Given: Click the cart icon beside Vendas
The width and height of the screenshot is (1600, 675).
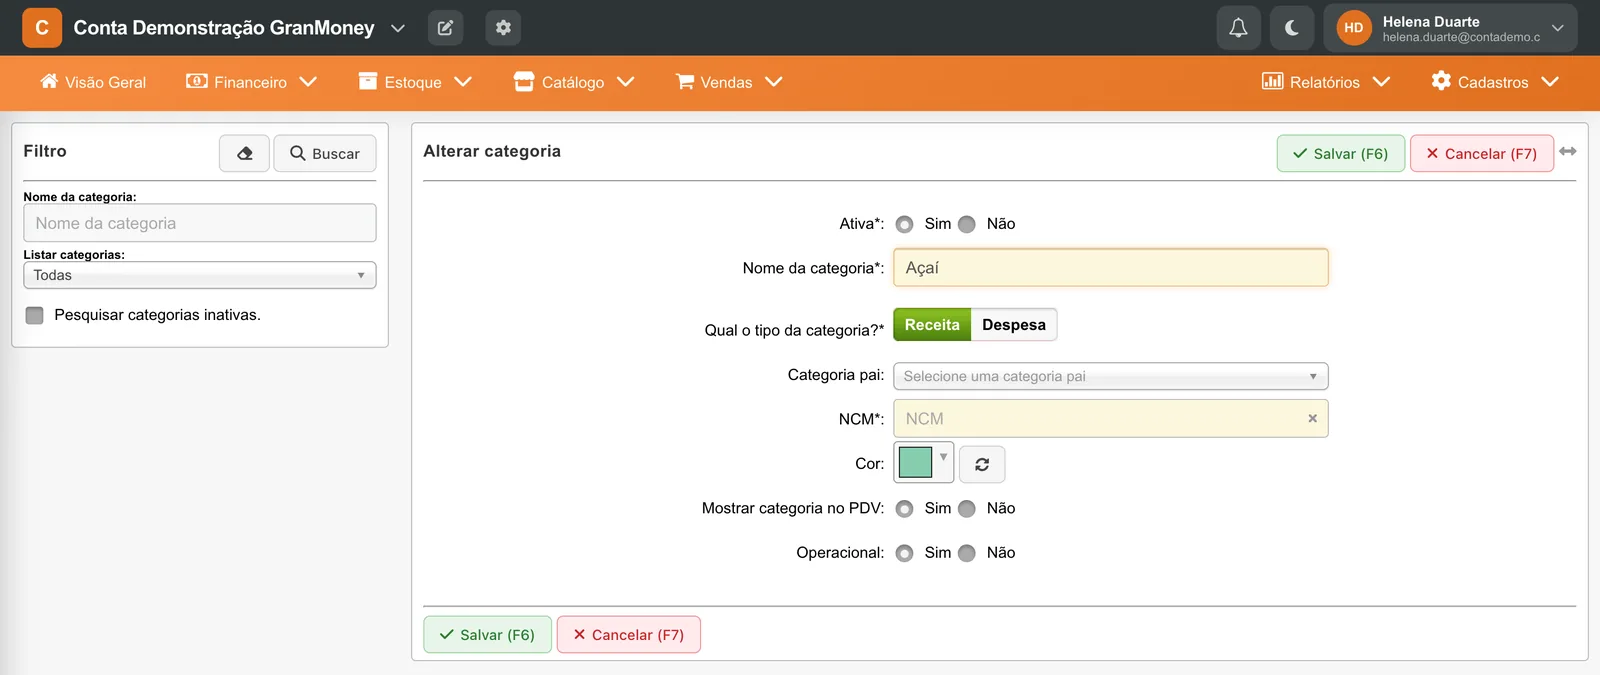Looking at the screenshot, I should (x=685, y=81).
